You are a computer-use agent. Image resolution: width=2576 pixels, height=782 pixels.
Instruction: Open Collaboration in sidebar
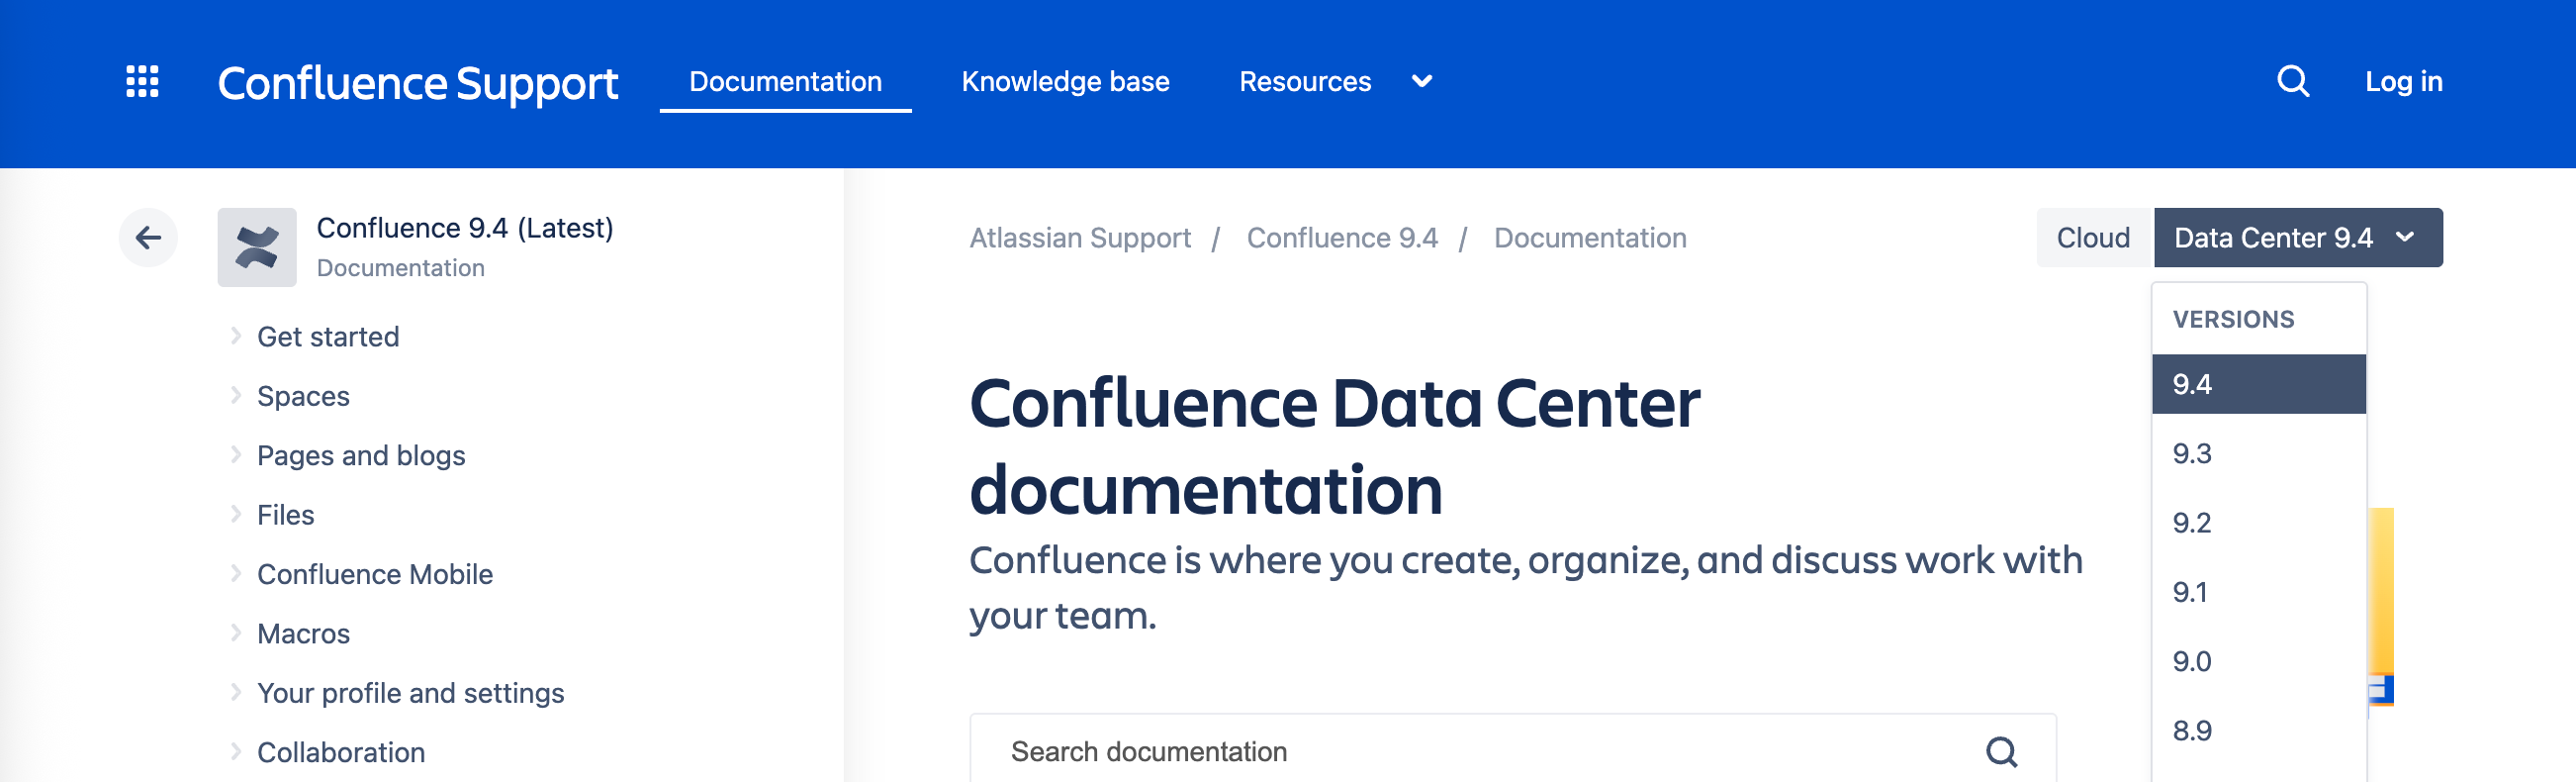point(341,752)
